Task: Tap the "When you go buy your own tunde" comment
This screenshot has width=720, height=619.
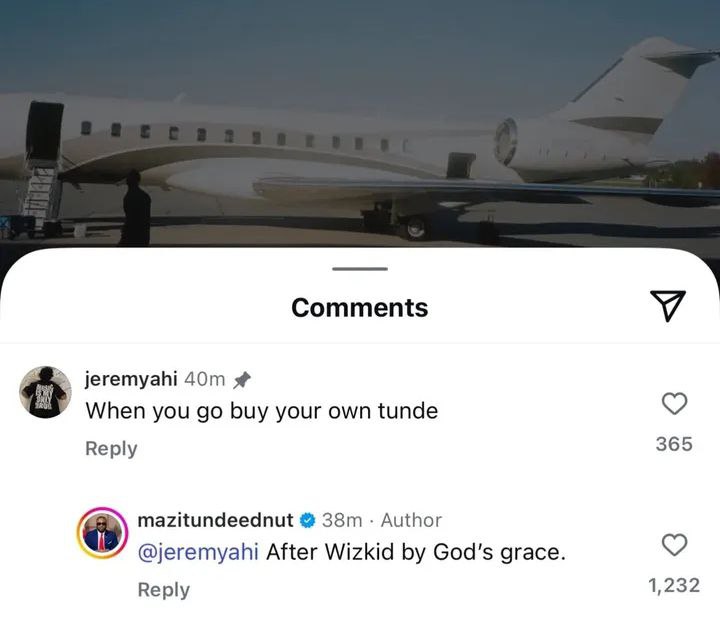Action: click(261, 410)
